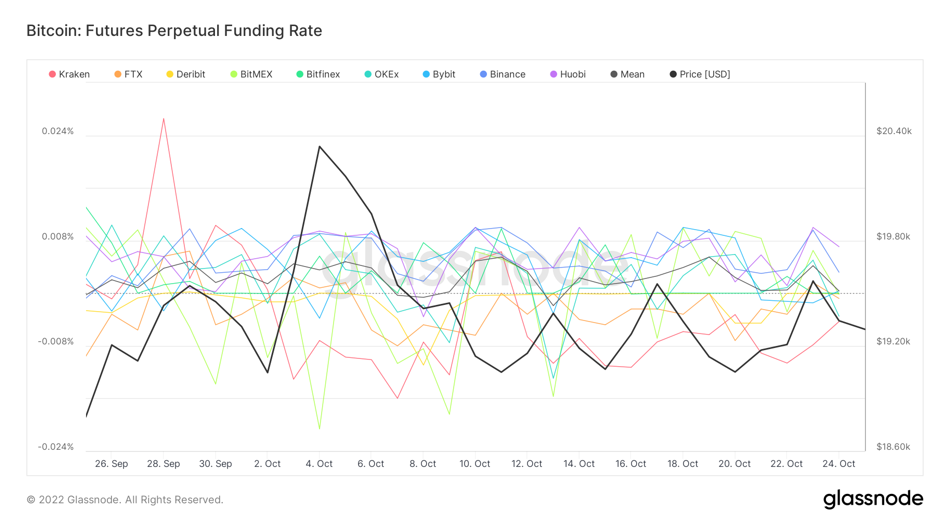Click the 14. Oct date label
949x518 pixels.
(579, 464)
